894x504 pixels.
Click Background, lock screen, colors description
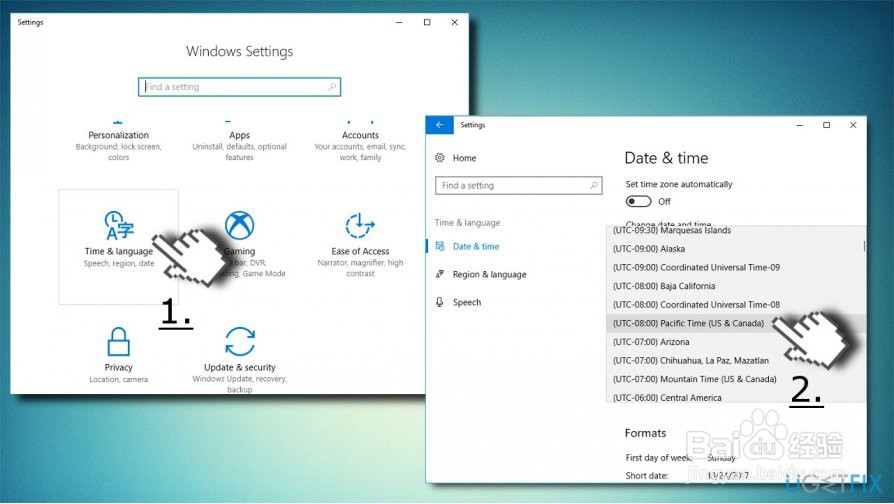click(x=119, y=152)
